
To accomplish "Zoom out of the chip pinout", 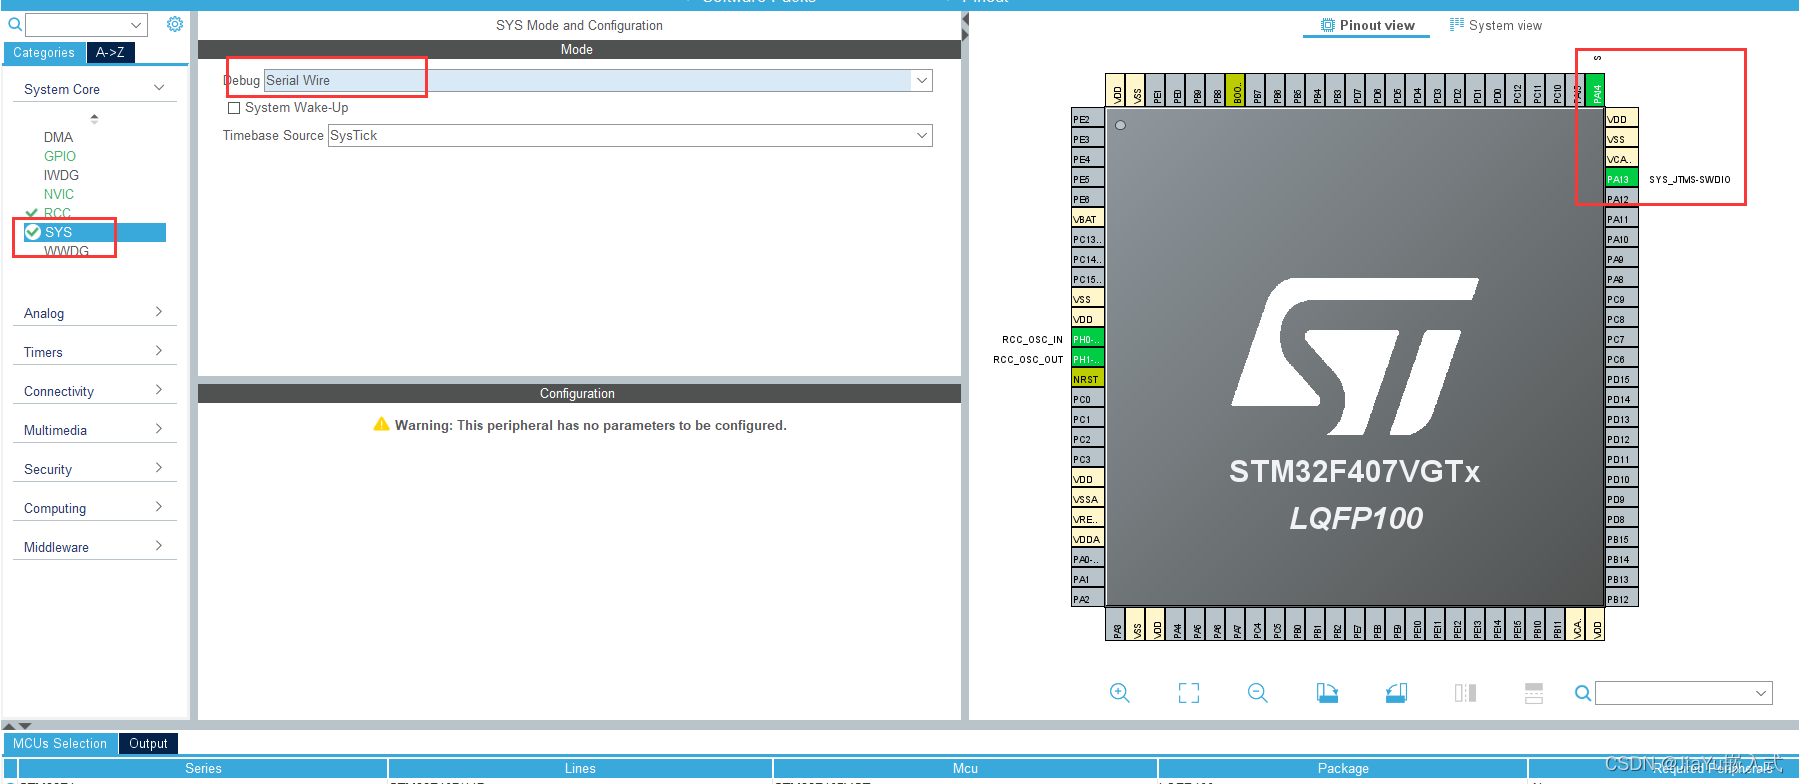I will (x=1258, y=693).
